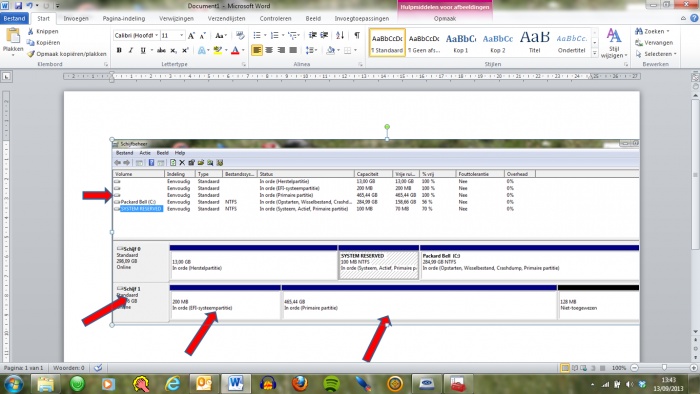The height and width of the screenshot is (394, 700).
Task: Apply the Geen afs... style
Action: click(424, 43)
